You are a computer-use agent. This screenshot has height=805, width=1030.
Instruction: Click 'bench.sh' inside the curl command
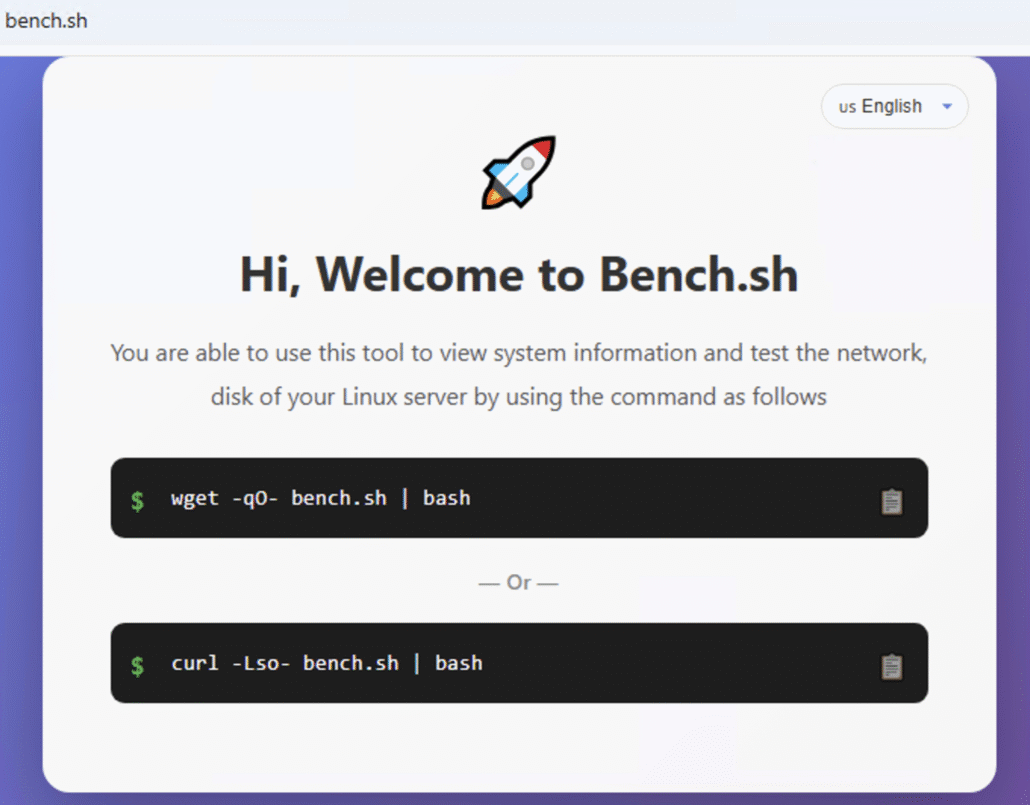(x=350, y=663)
